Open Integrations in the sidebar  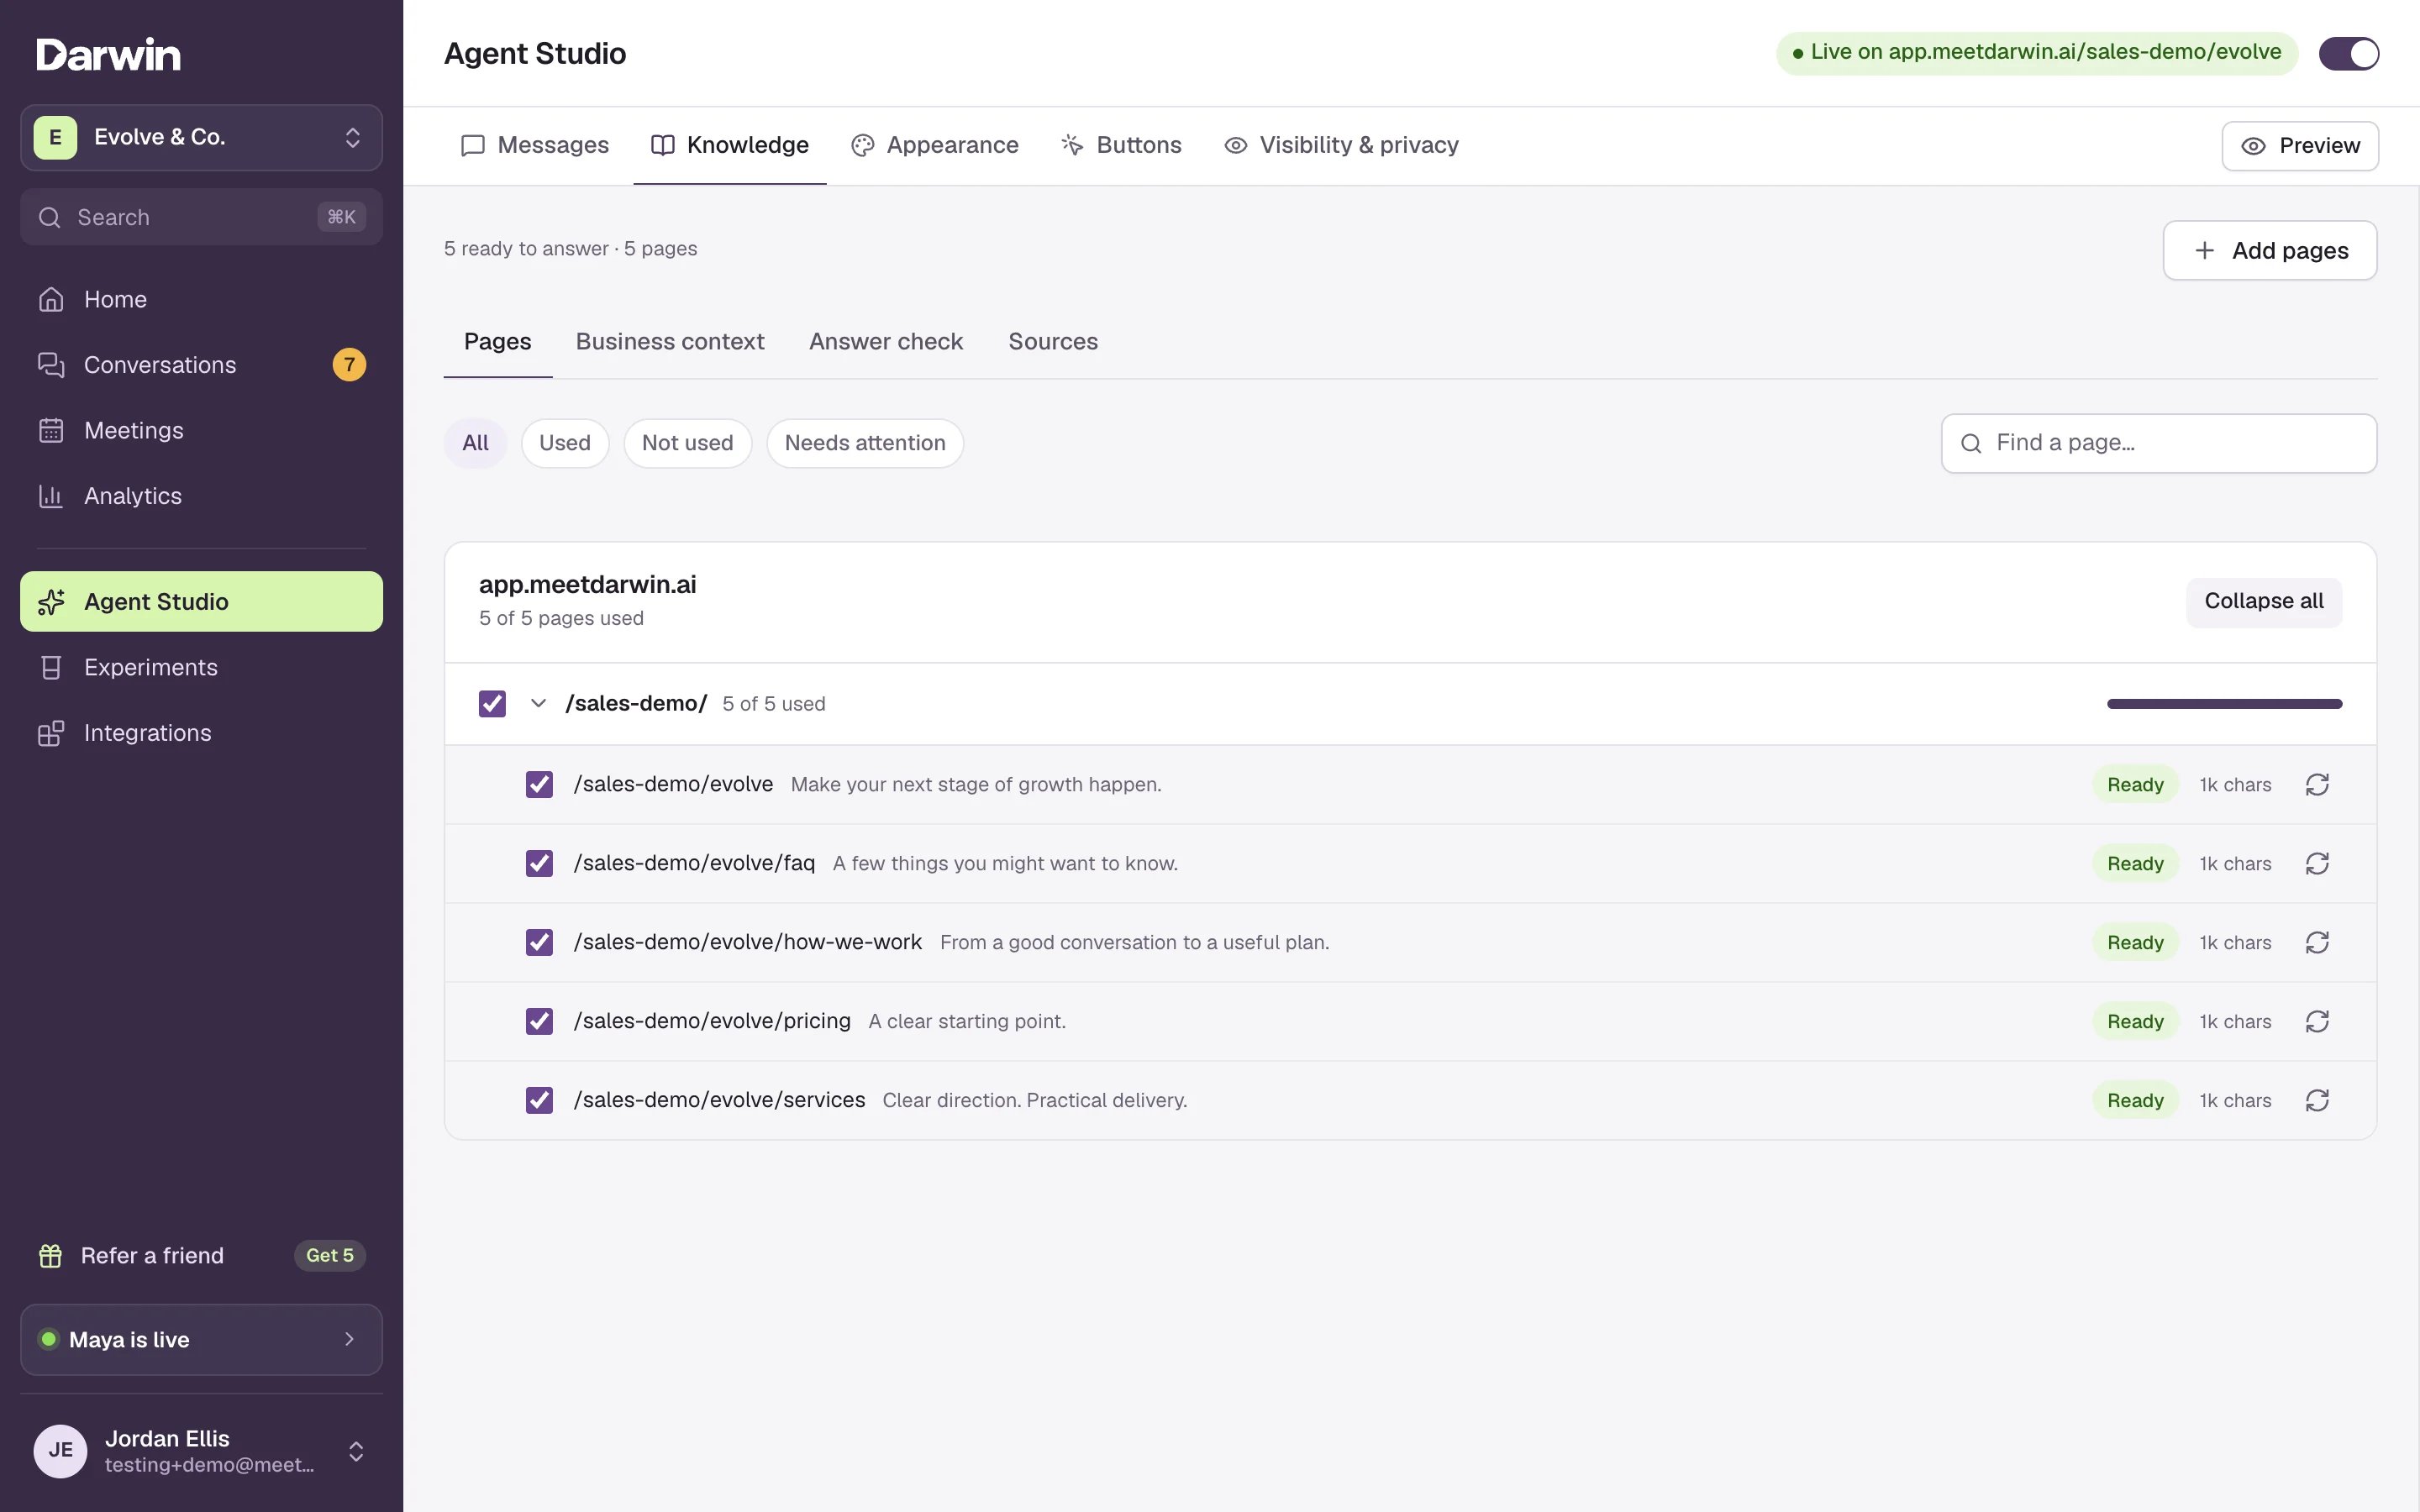pyautogui.click(x=201, y=733)
